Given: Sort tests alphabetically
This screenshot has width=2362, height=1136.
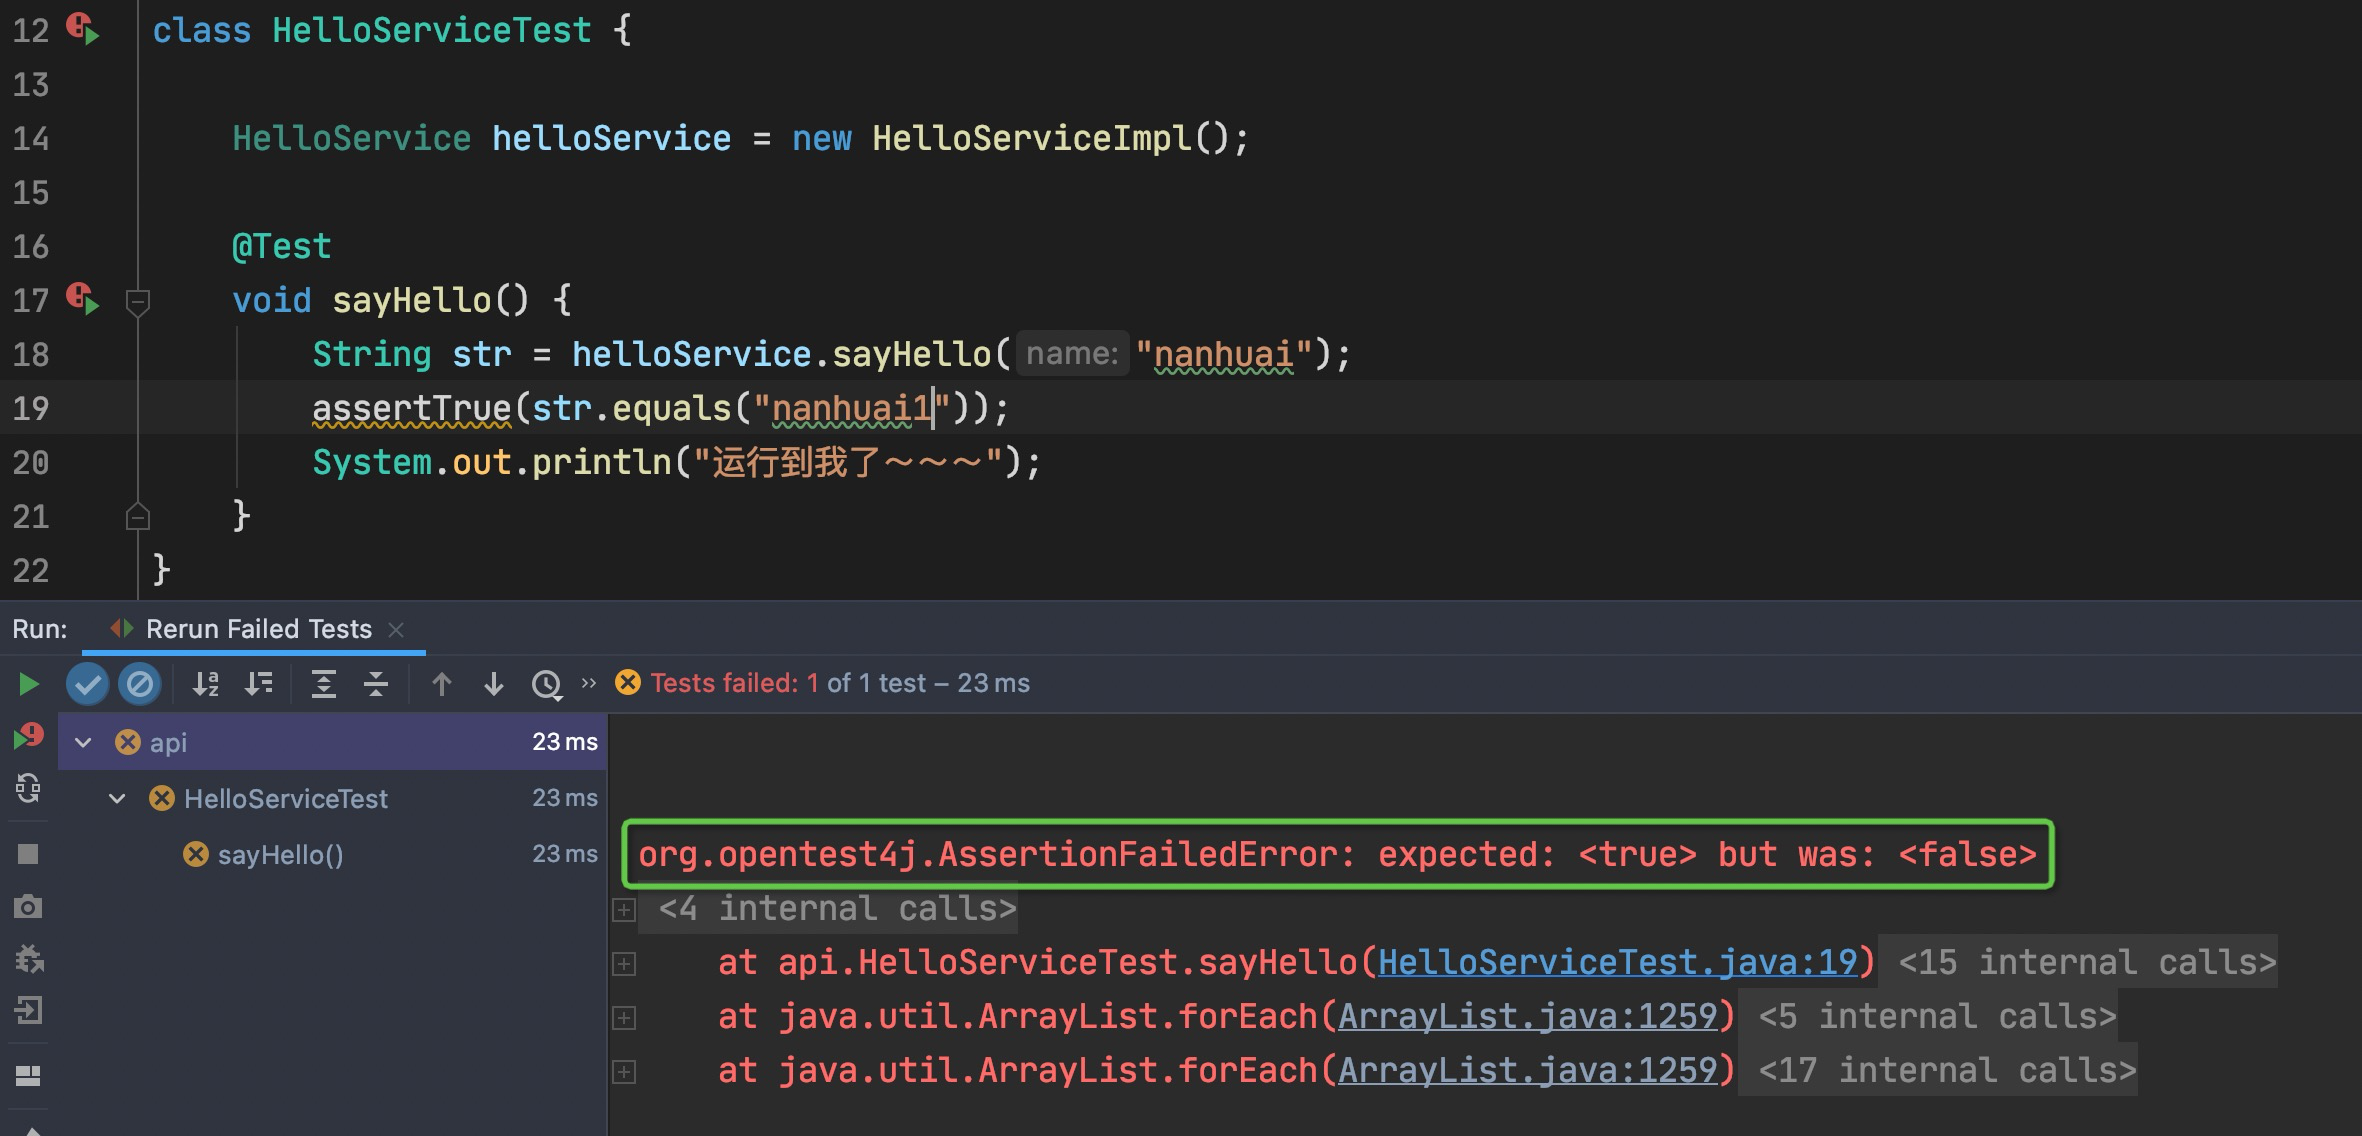Looking at the screenshot, I should point(206,684).
